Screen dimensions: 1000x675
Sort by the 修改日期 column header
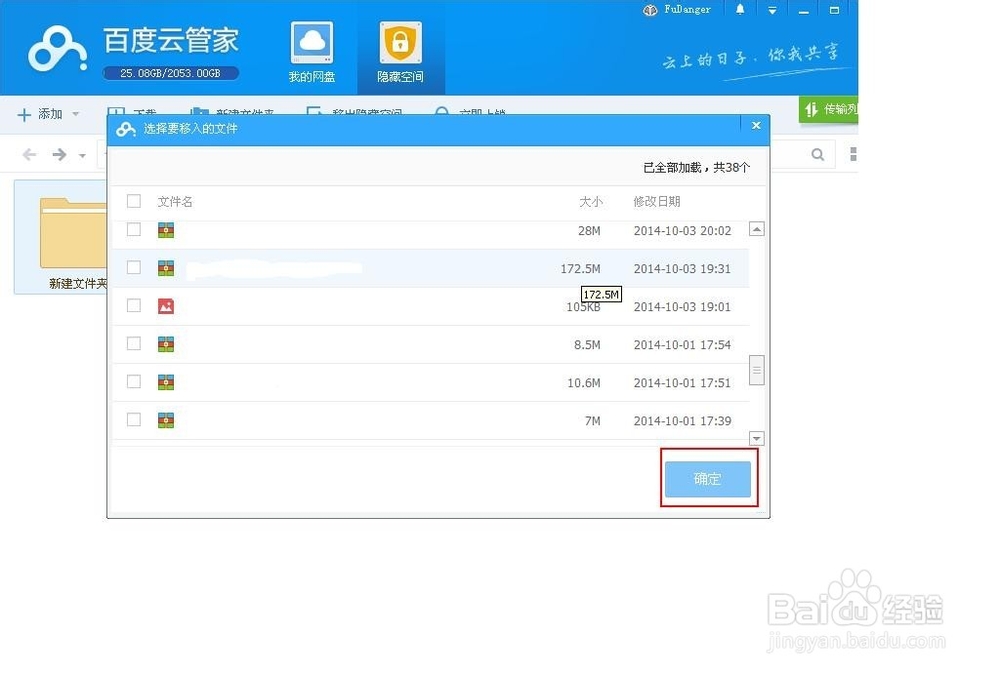[656, 202]
